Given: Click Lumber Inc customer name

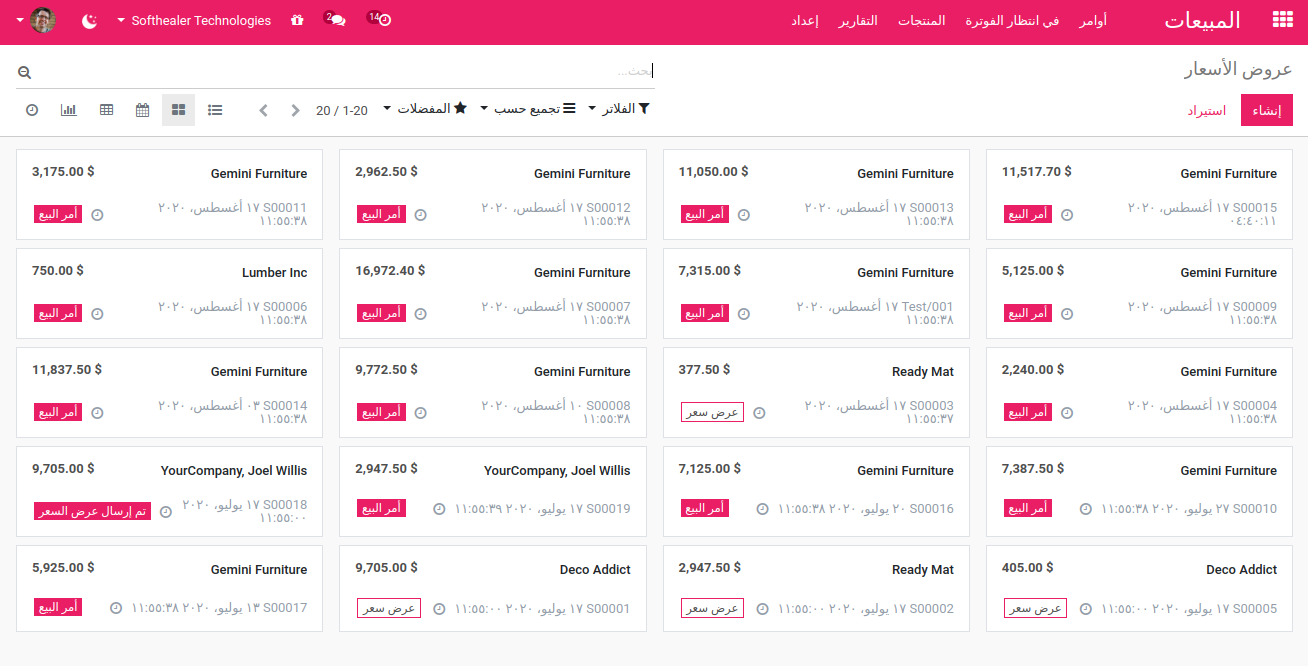Looking at the screenshot, I should click(275, 272).
